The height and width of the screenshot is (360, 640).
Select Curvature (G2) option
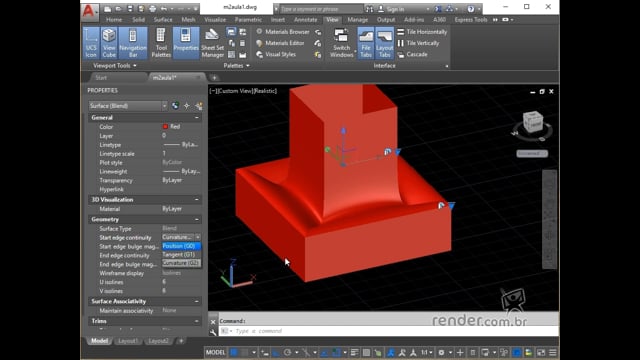181,263
